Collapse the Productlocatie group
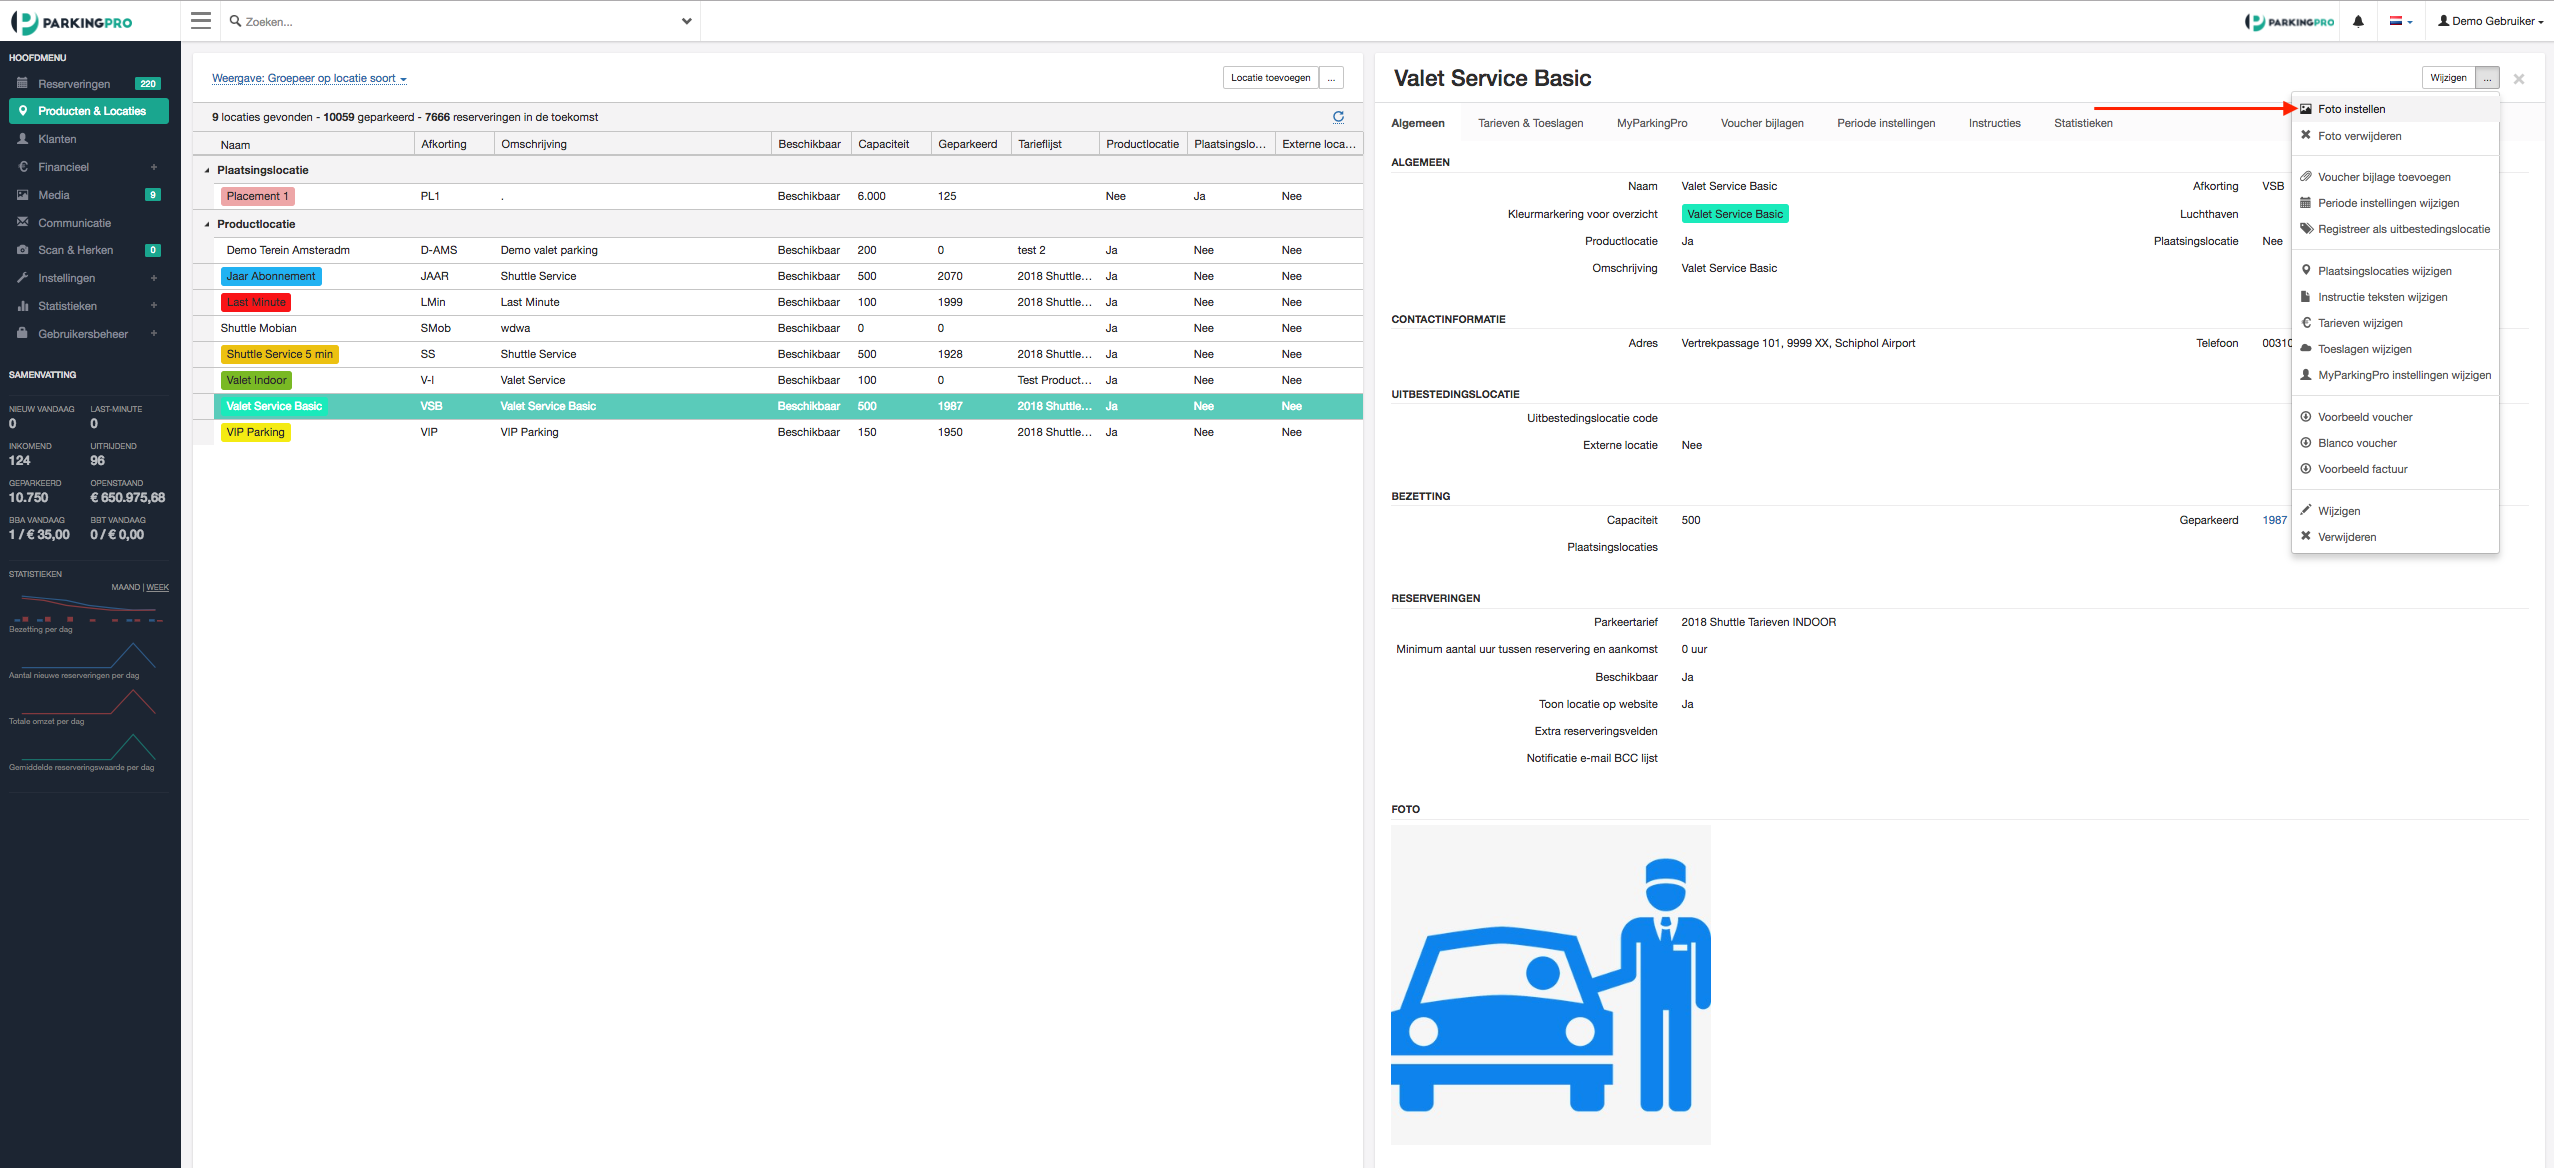 [x=207, y=224]
